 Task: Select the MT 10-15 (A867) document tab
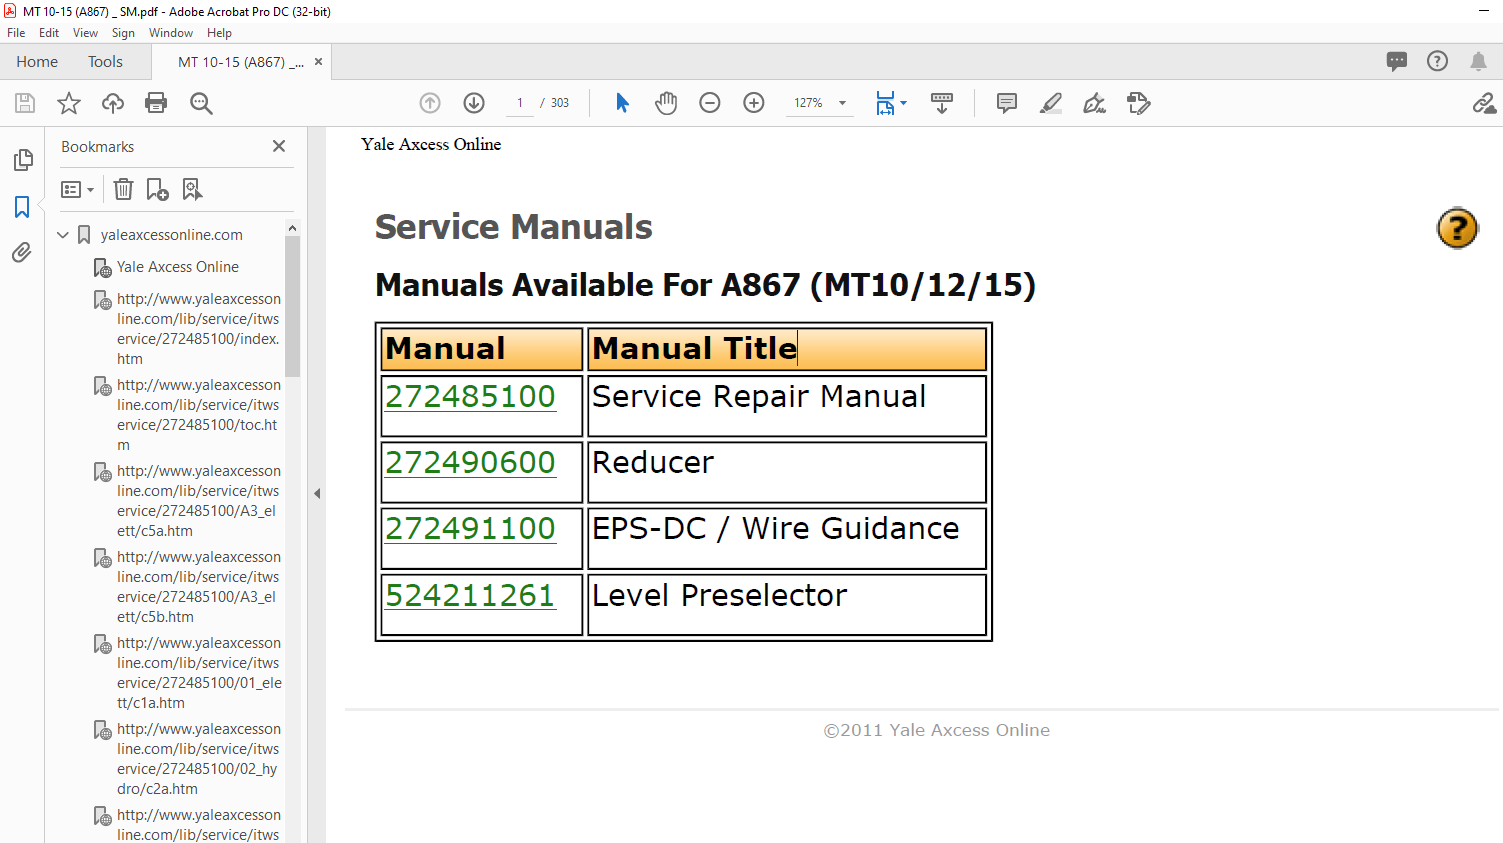(240, 62)
